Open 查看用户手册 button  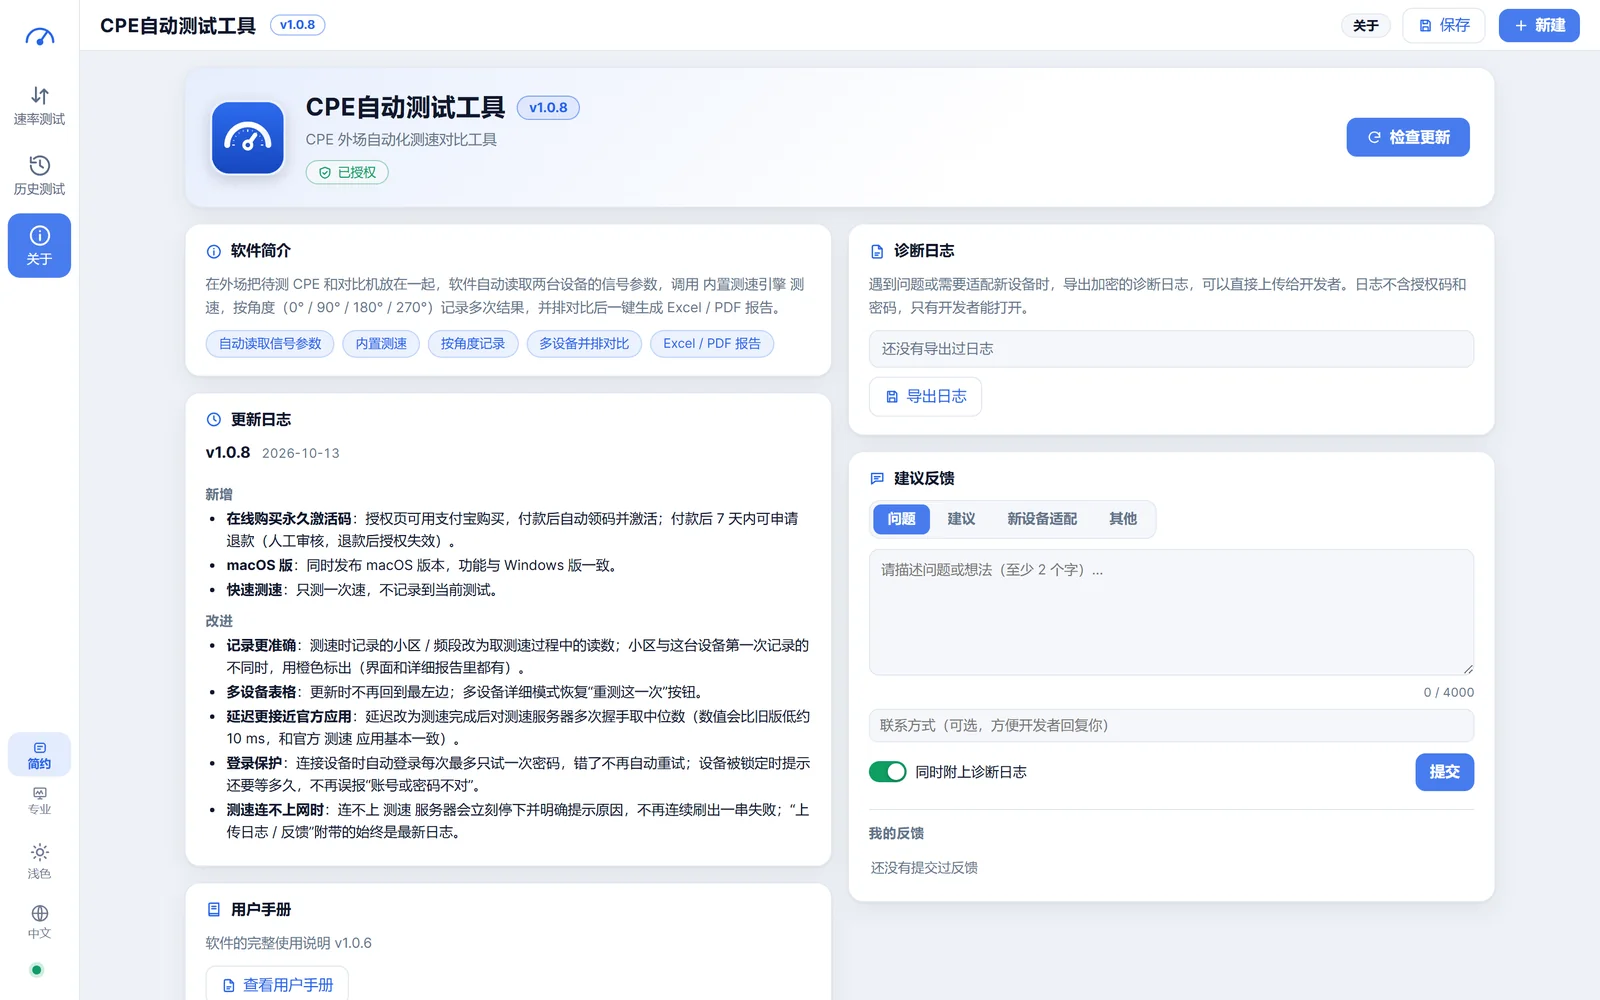coord(277,985)
